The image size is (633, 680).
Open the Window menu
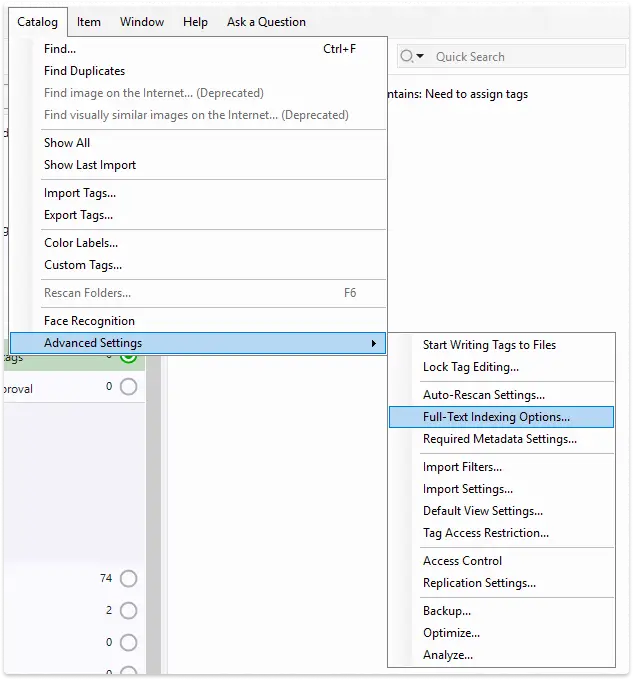click(142, 22)
